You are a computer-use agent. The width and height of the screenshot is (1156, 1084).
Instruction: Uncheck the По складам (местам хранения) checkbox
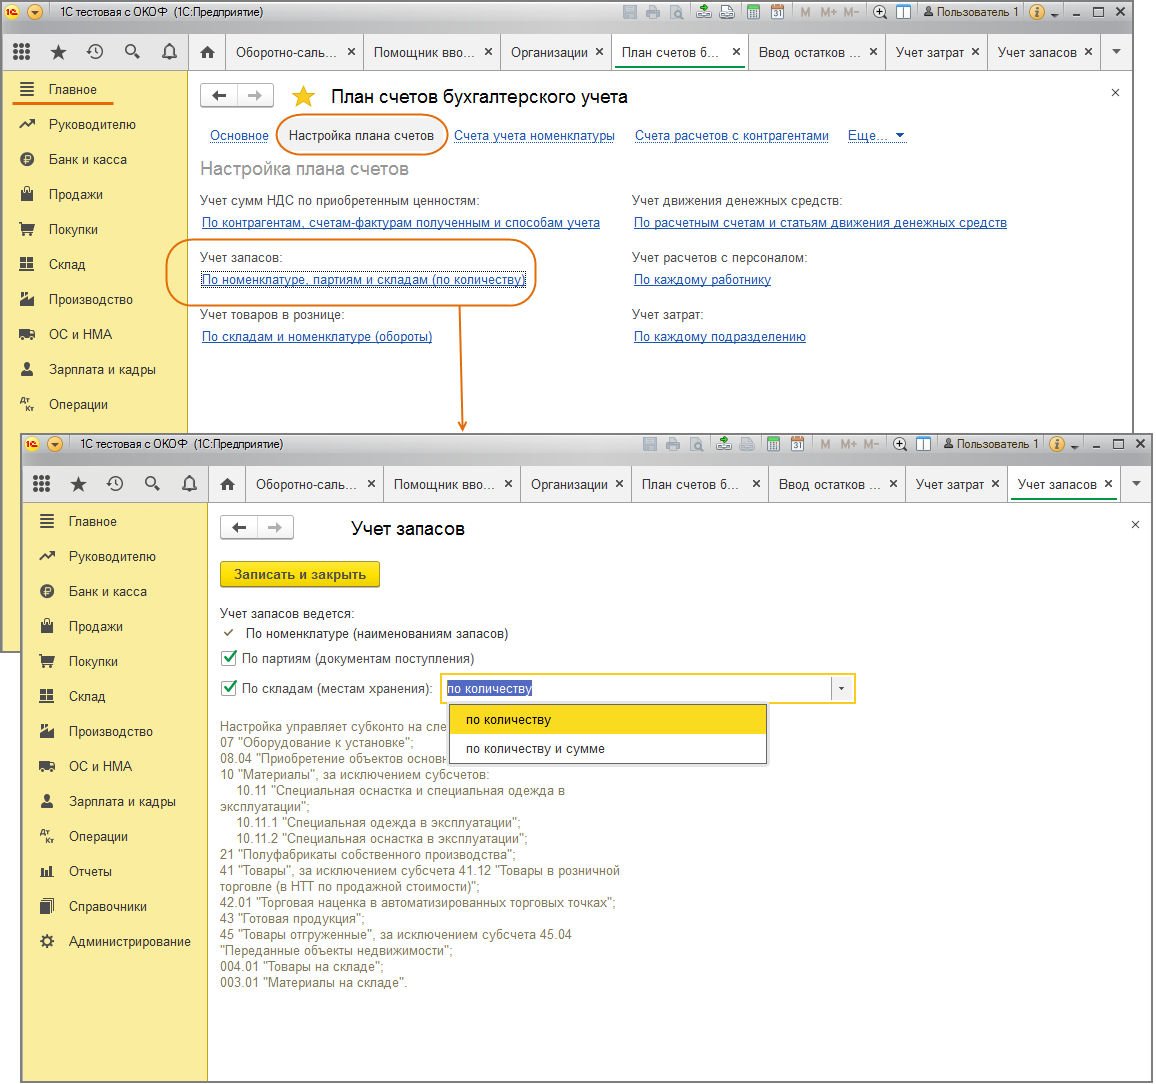tap(229, 688)
